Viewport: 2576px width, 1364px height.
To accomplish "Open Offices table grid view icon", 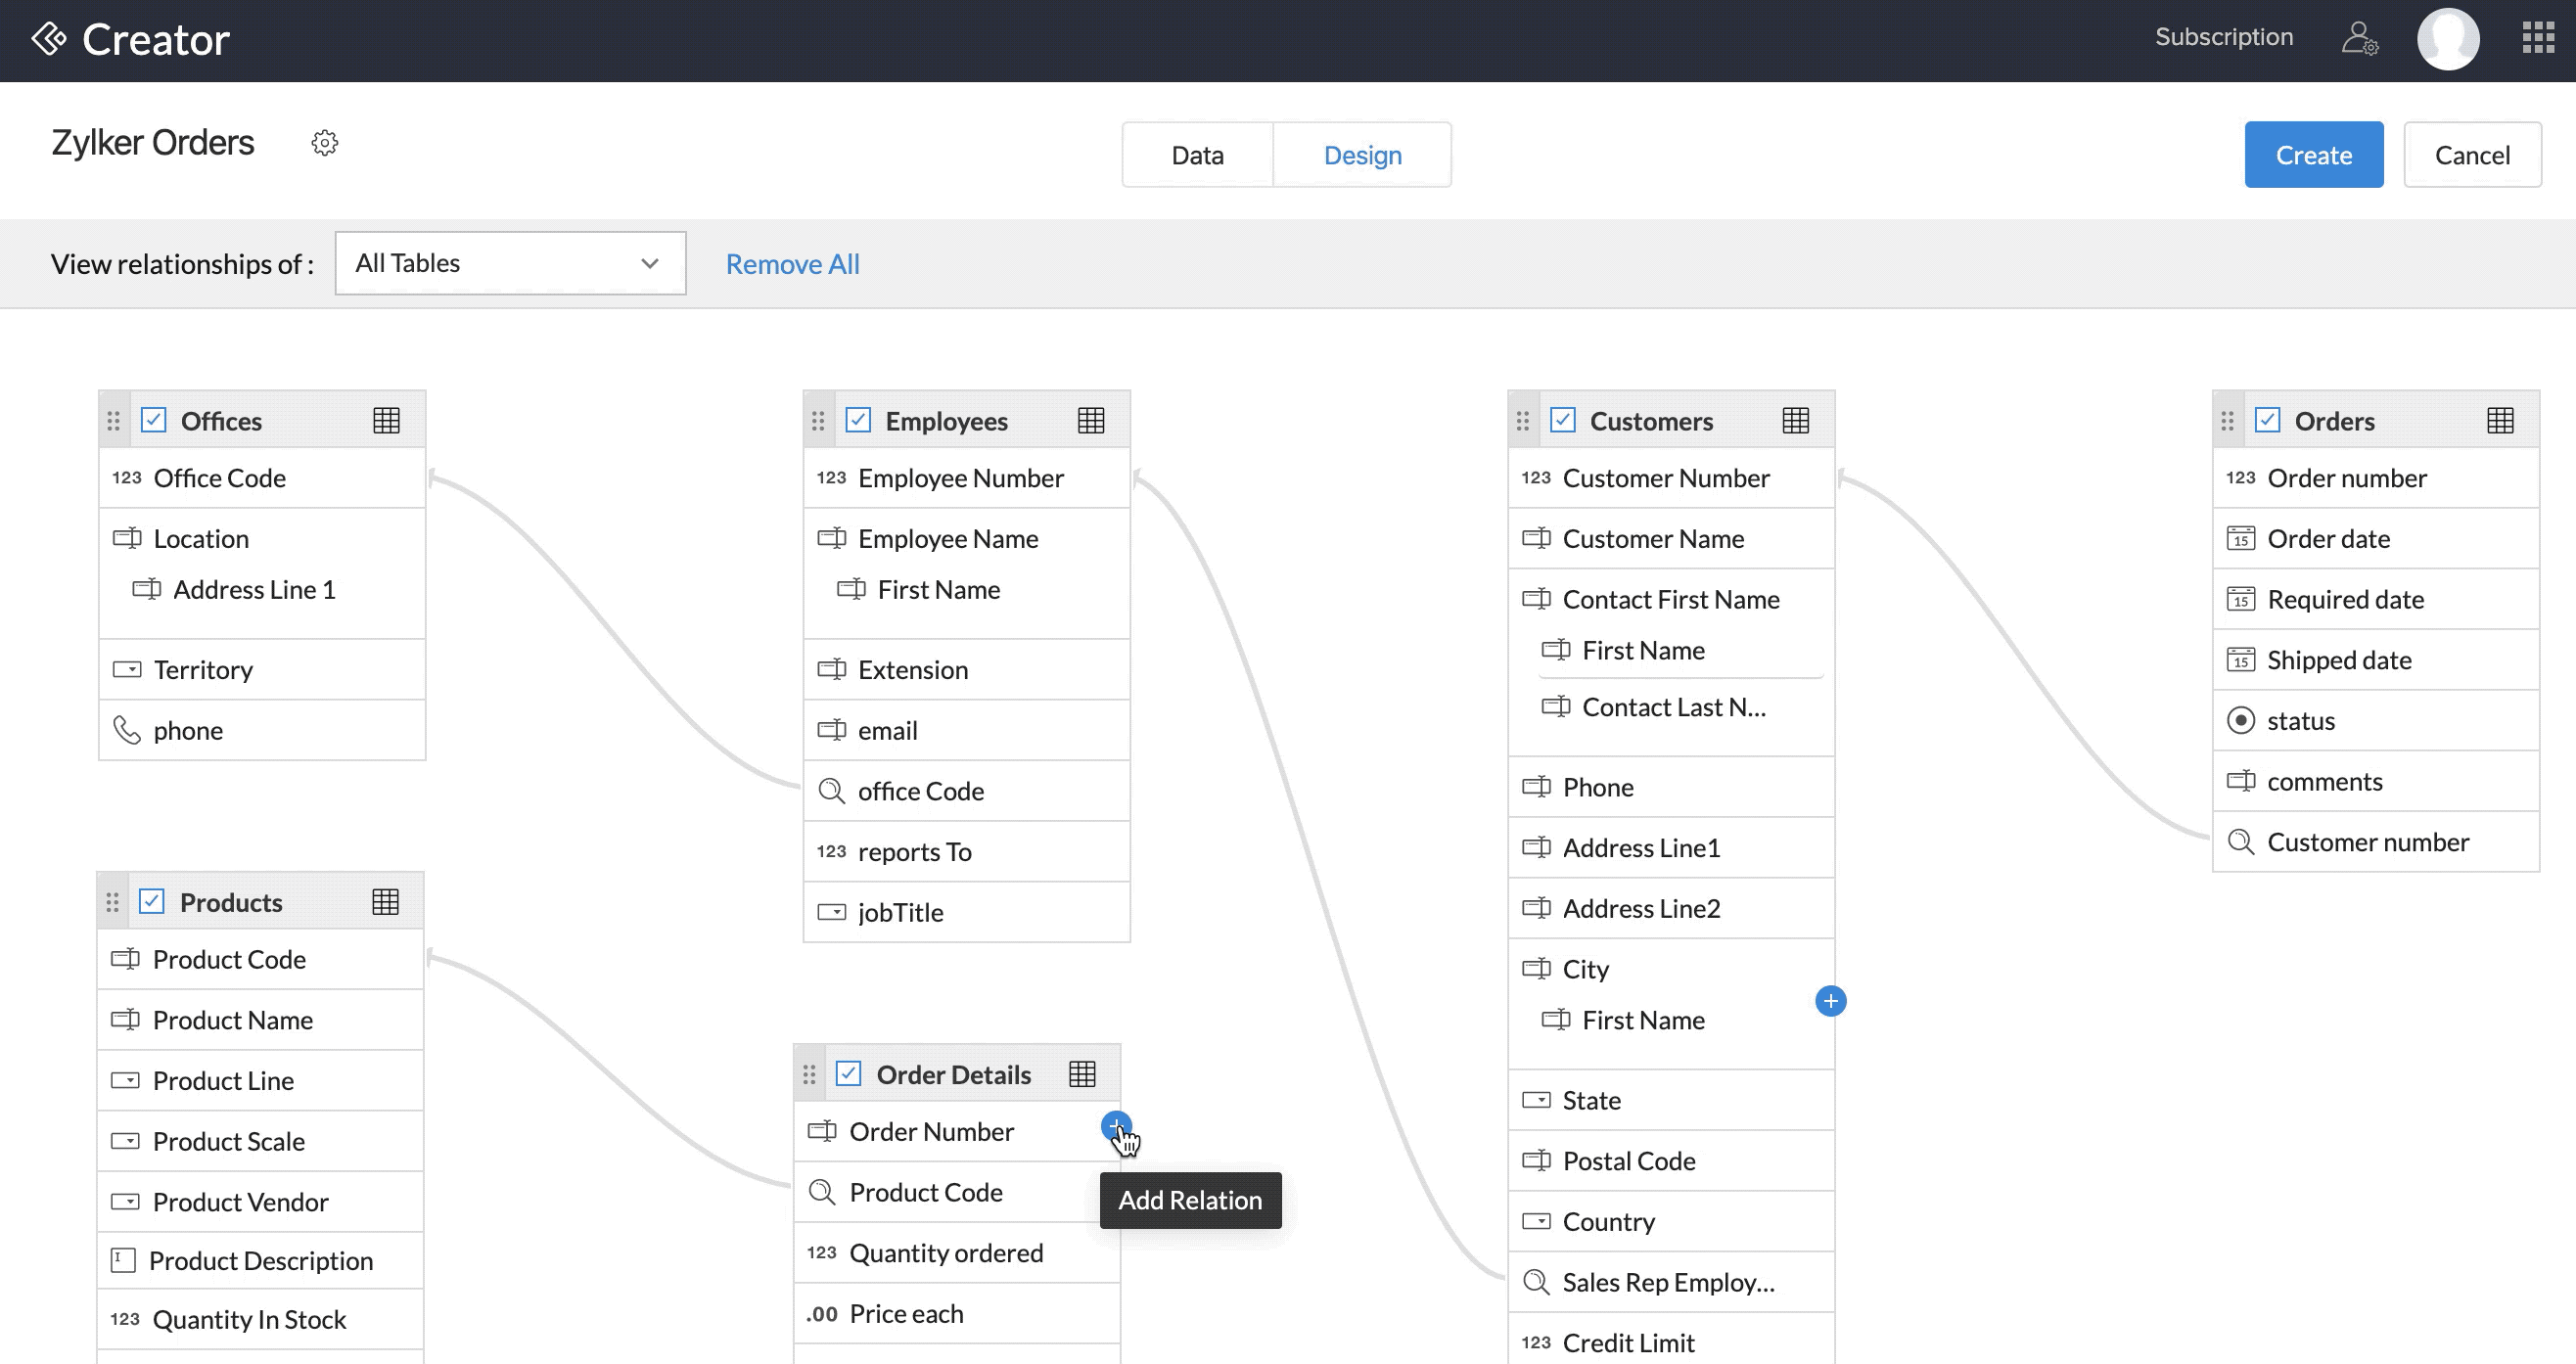I will tap(386, 421).
